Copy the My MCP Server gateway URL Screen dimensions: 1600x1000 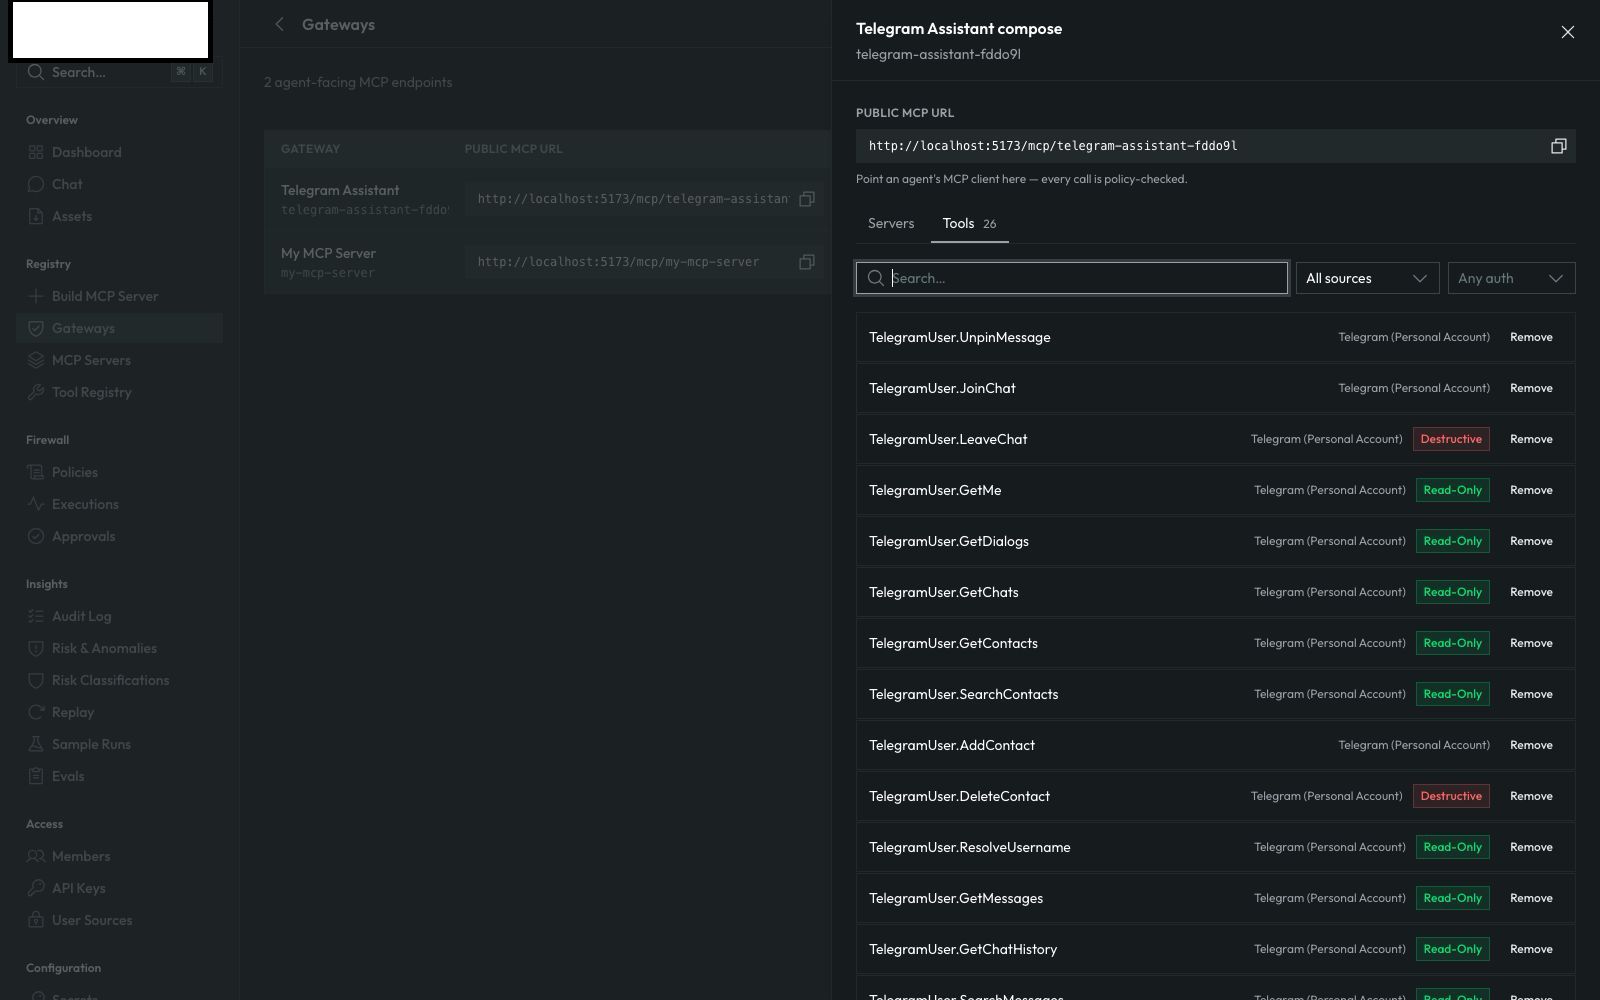807,262
